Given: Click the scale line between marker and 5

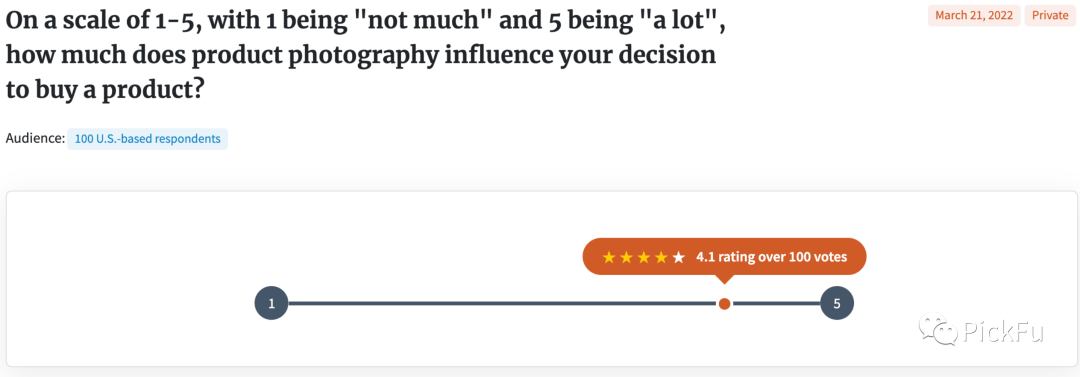Looking at the screenshot, I should 776,303.
